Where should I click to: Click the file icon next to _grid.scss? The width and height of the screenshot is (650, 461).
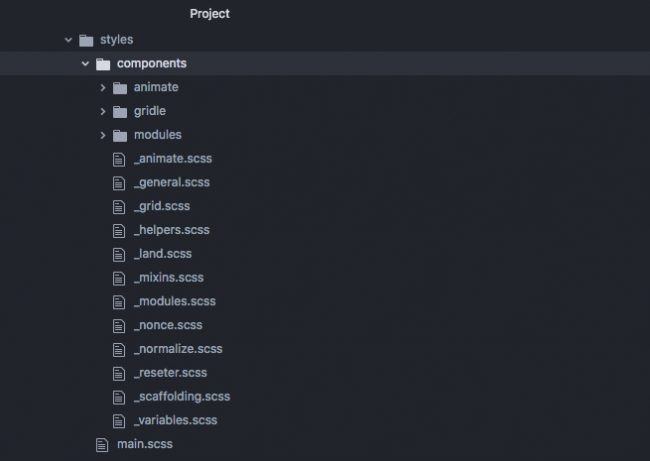click(119, 206)
